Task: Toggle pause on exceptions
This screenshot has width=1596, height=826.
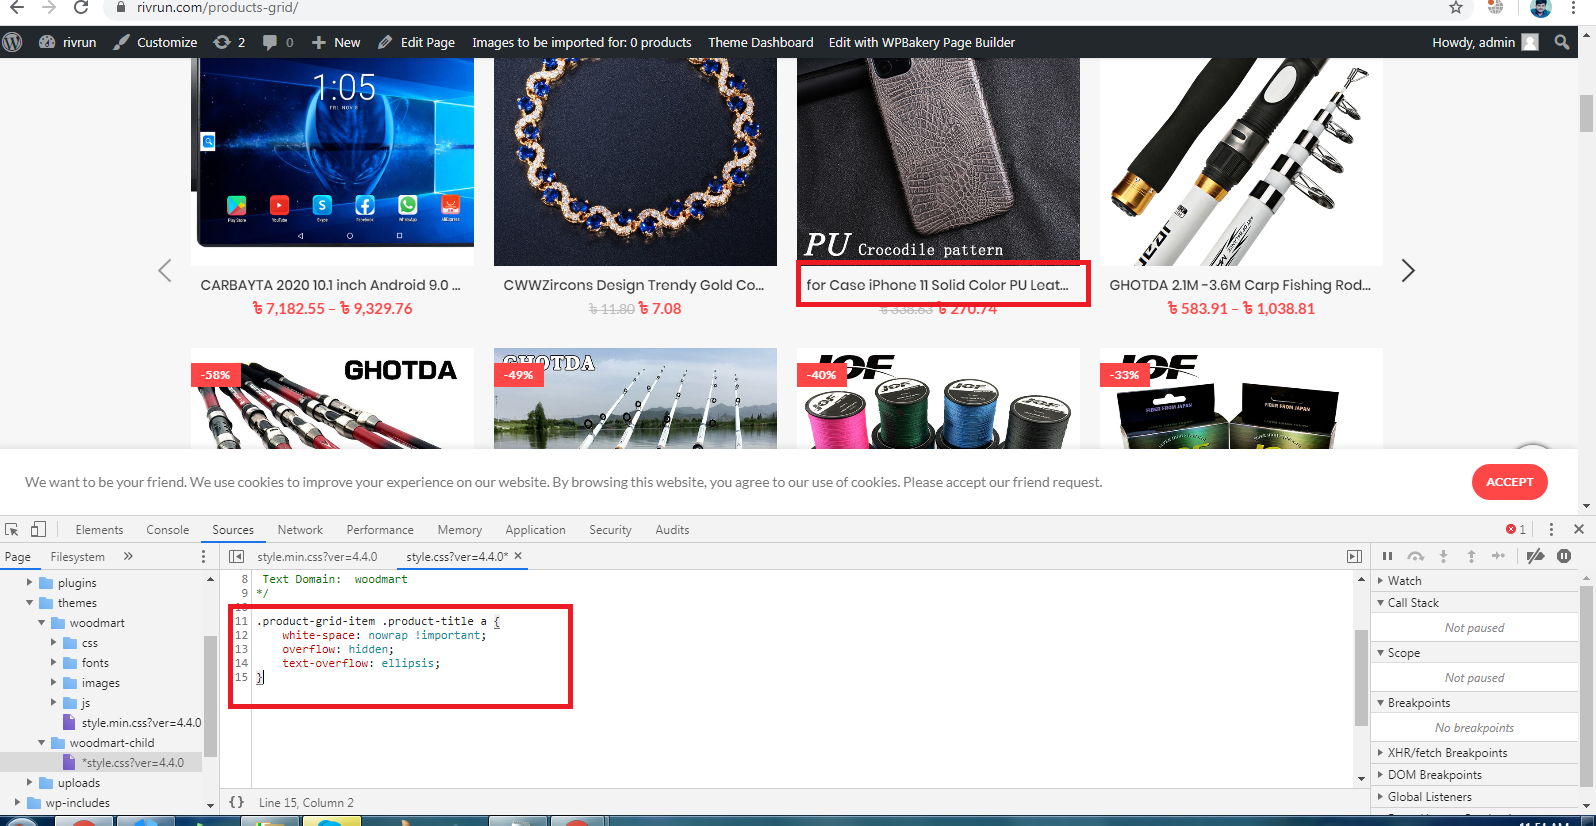Action: [x=1564, y=556]
